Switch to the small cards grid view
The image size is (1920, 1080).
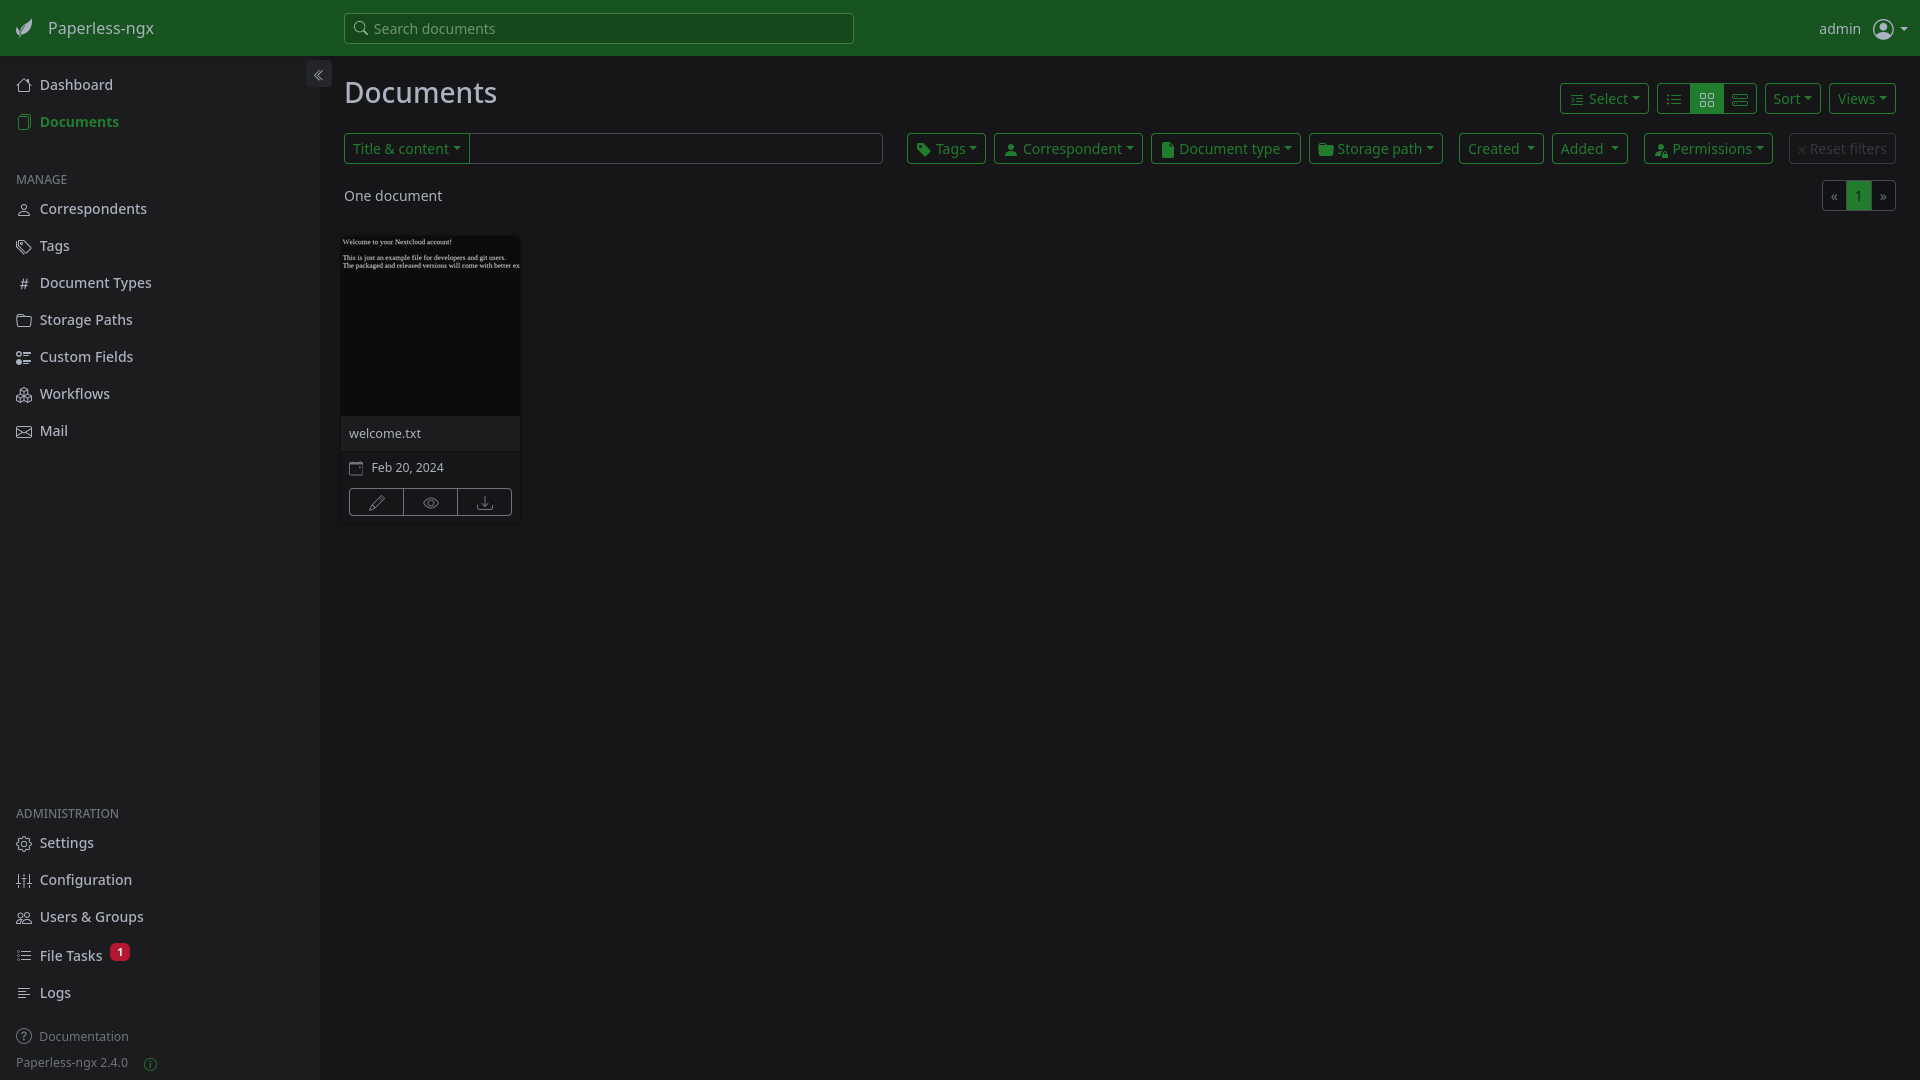point(1707,99)
